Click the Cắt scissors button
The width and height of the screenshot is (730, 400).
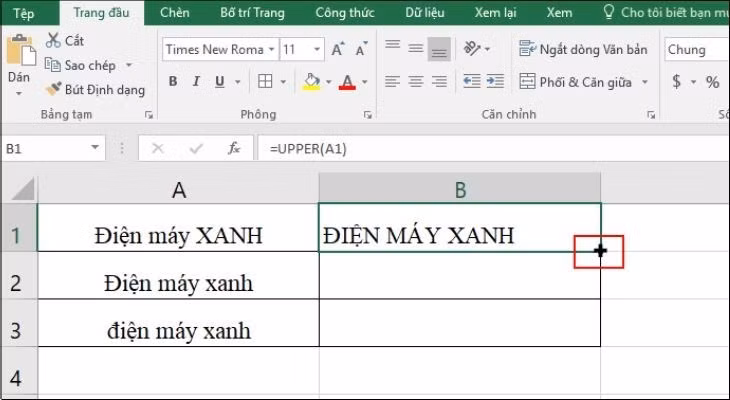click(x=64, y=41)
